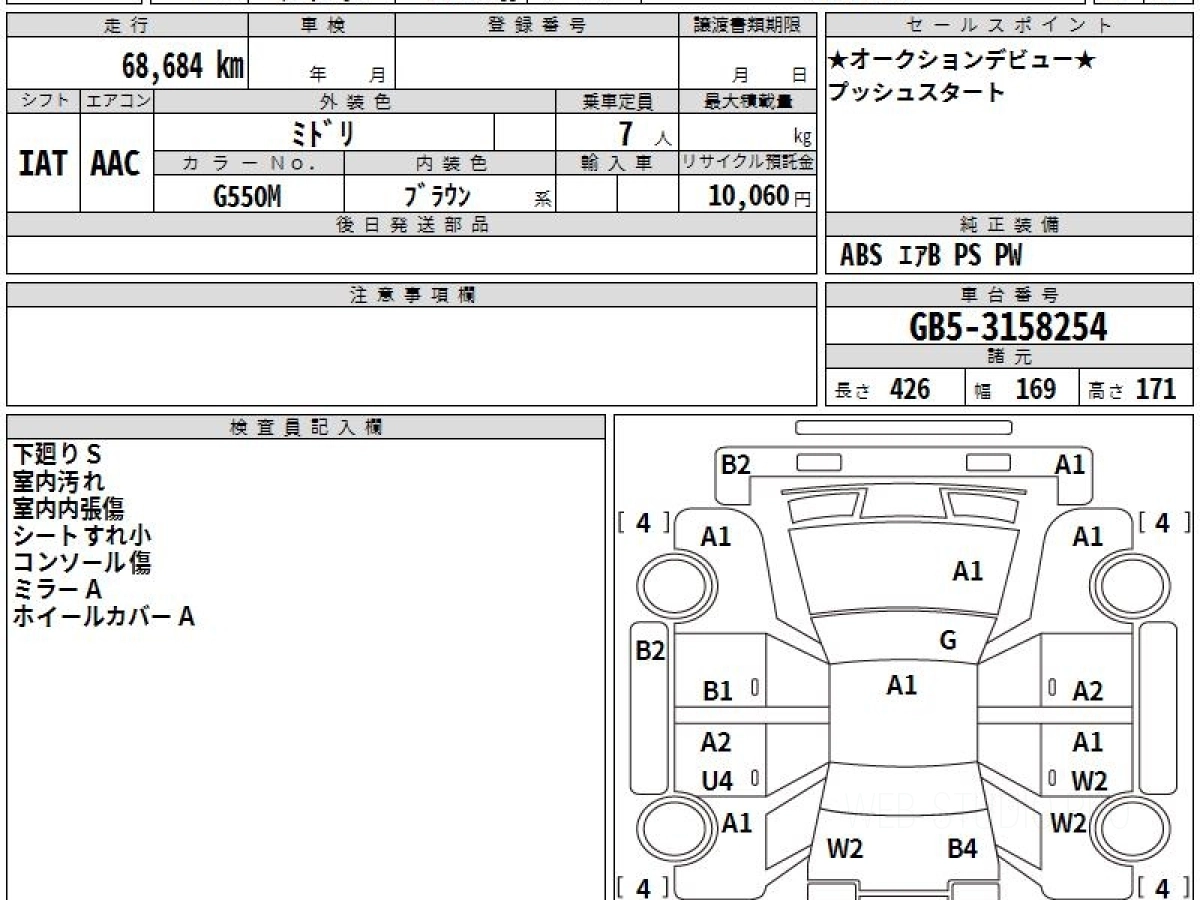Select the recycle deposit 10,060円
This screenshot has height=900, width=1200.
click(760, 196)
